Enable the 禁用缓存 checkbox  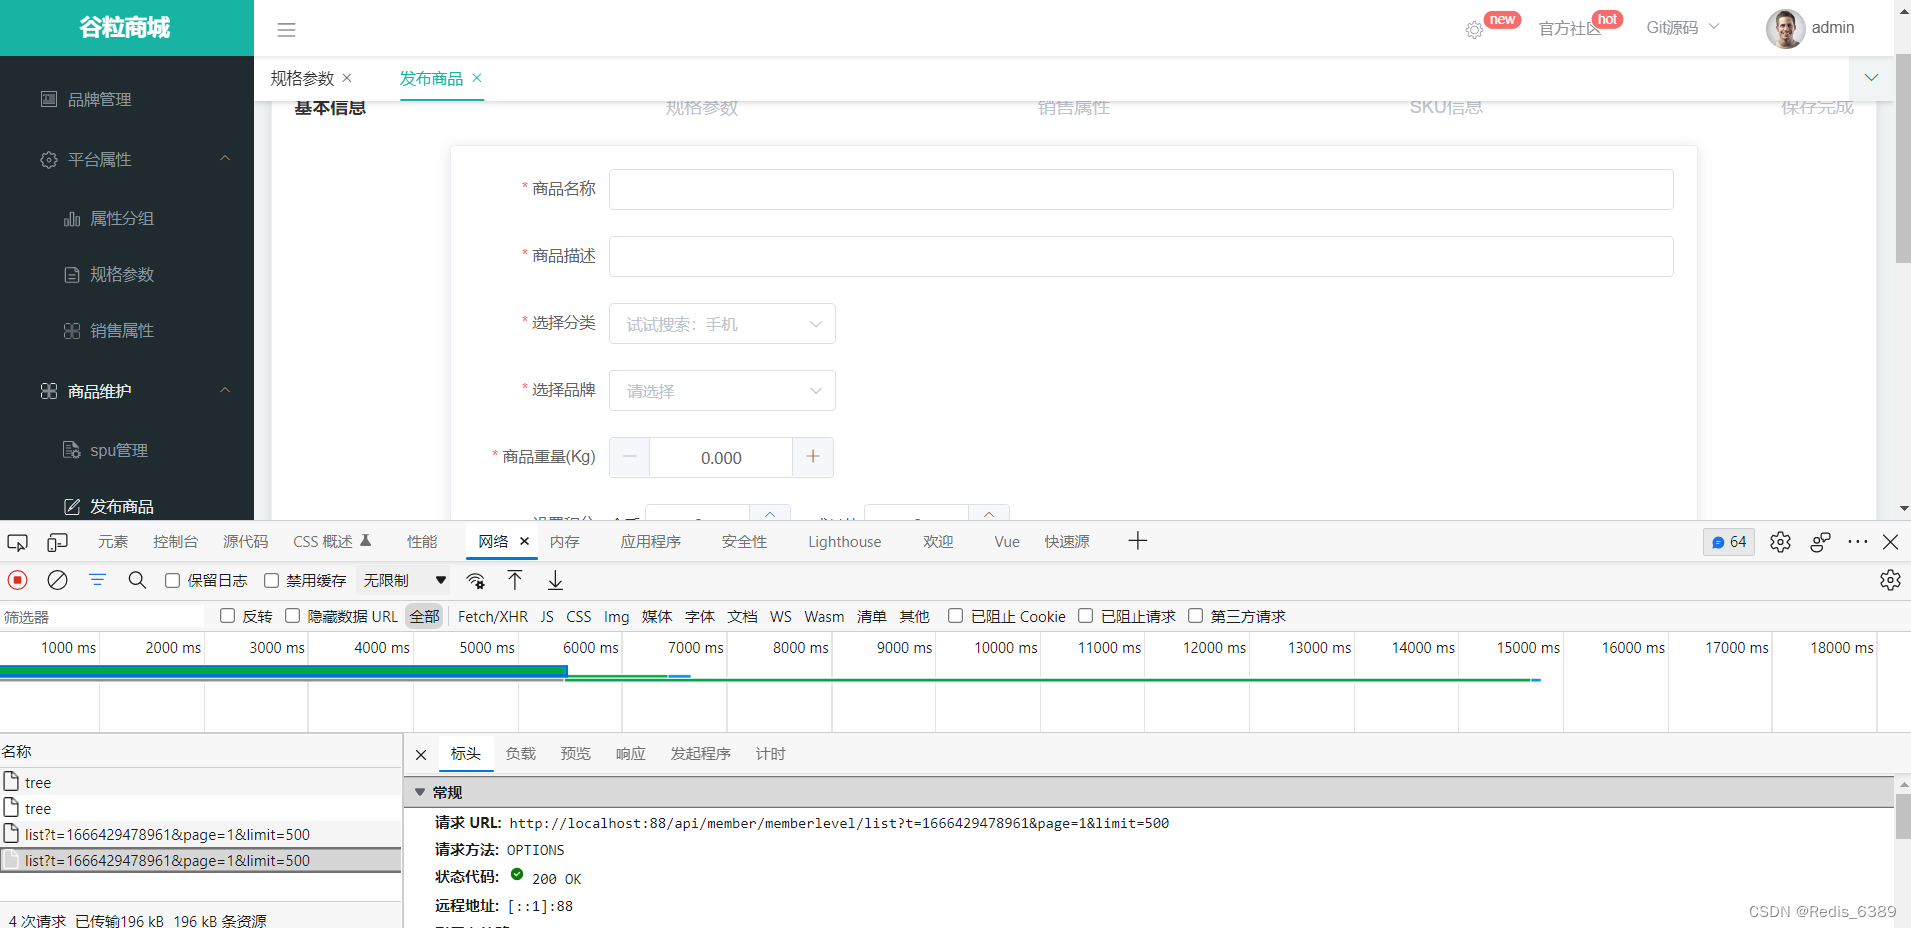click(x=271, y=580)
